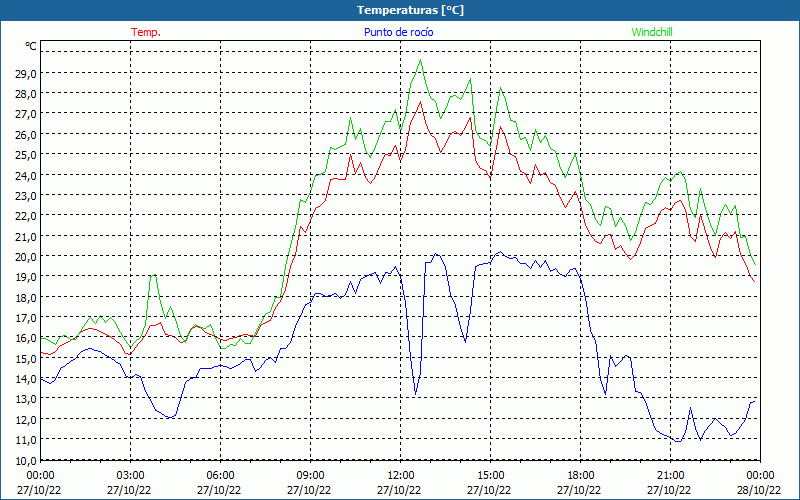Image resolution: width=800 pixels, height=500 pixels.
Task: Click the 15:00 time axis label
Action: point(490,476)
